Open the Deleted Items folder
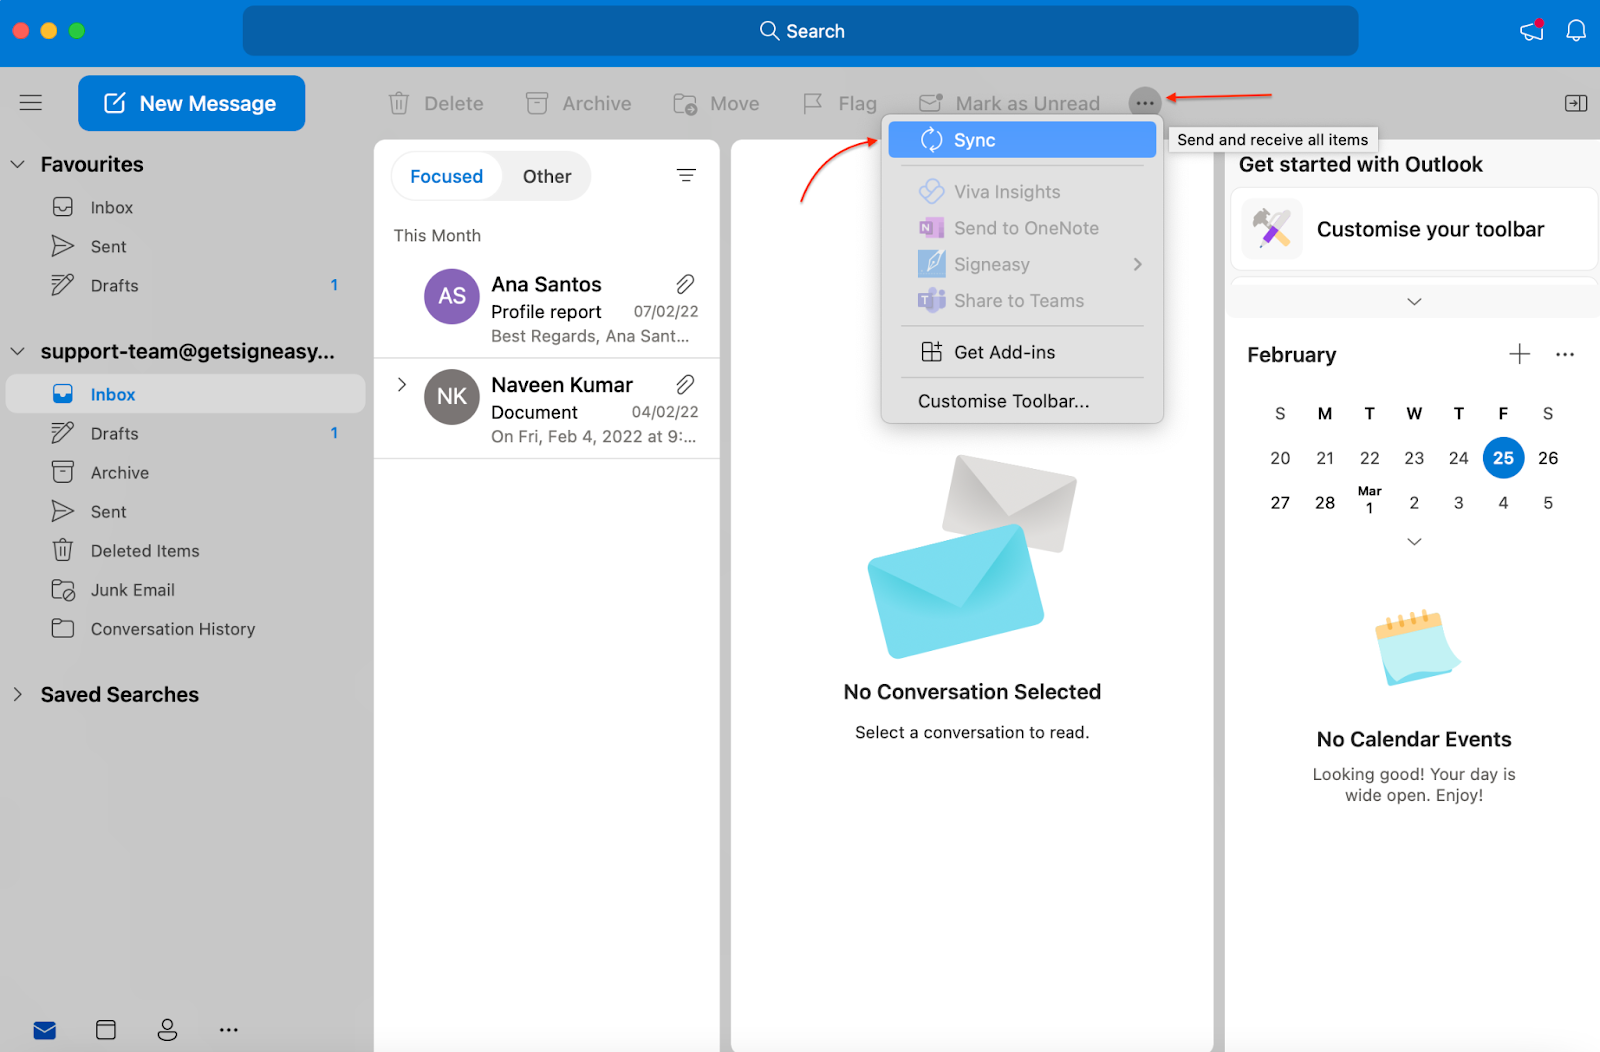Screen dimensions: 1600x1052 tap(185, 550)
